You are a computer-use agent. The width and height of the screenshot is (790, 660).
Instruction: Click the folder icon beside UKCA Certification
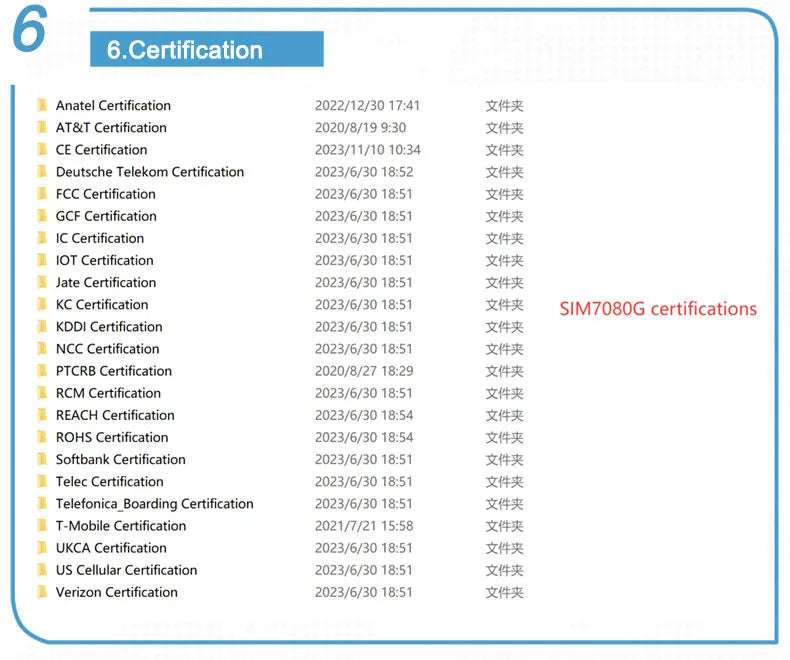(42, 548)
